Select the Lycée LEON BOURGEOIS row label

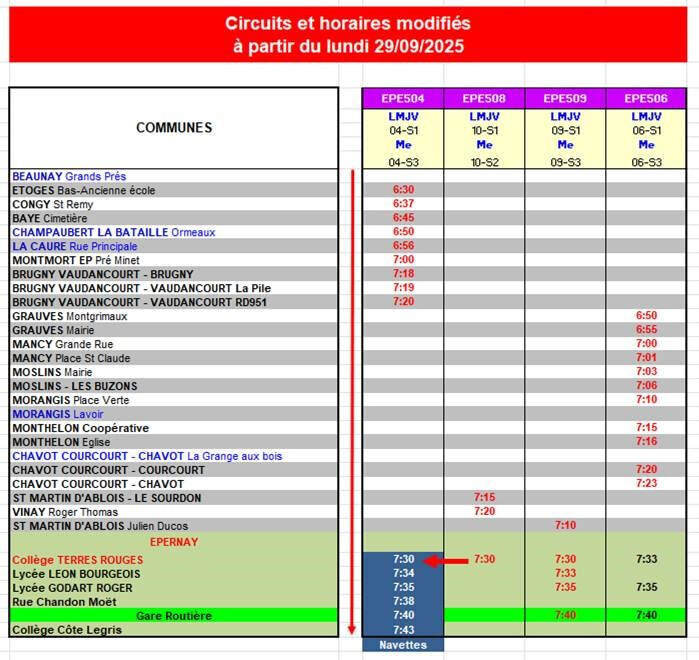tap(76, 574)
